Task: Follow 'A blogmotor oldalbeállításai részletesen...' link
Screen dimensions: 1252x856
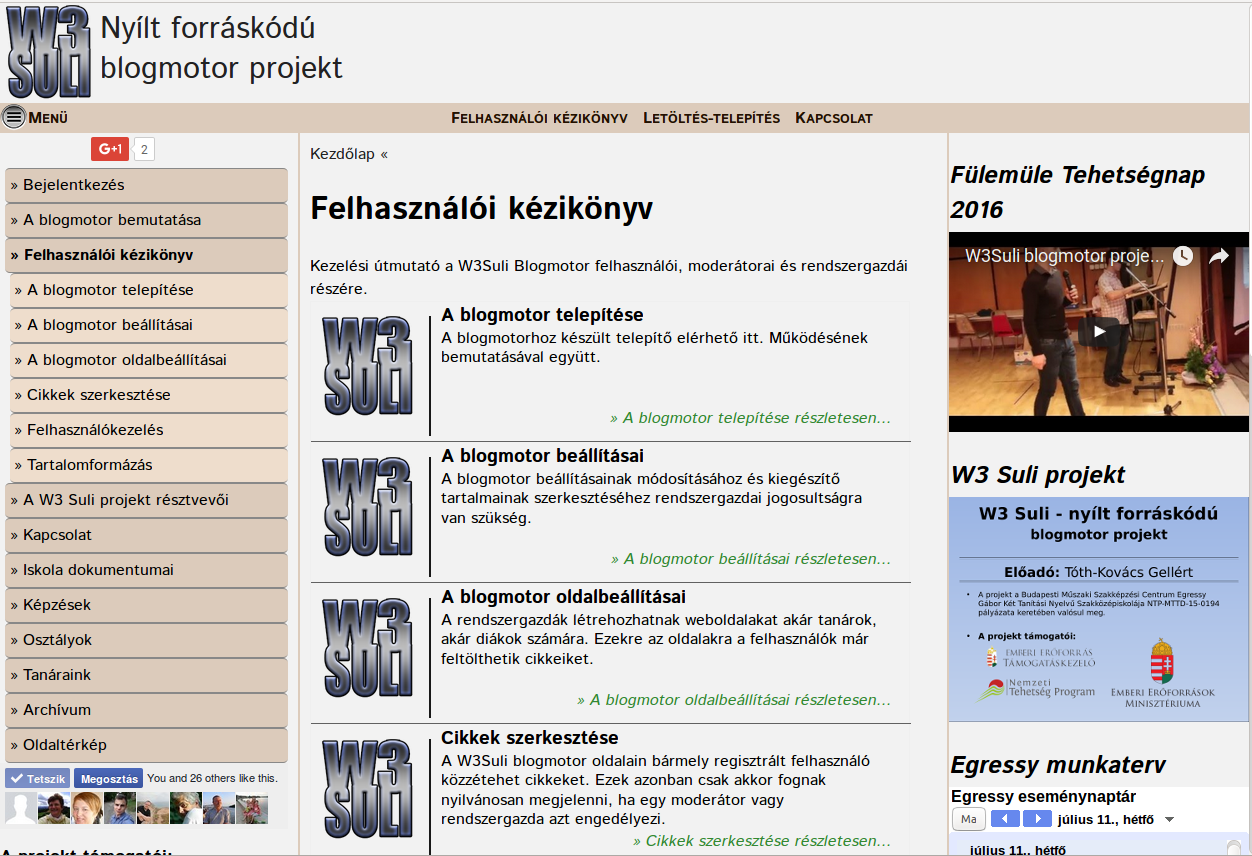Action: point(734,700)
